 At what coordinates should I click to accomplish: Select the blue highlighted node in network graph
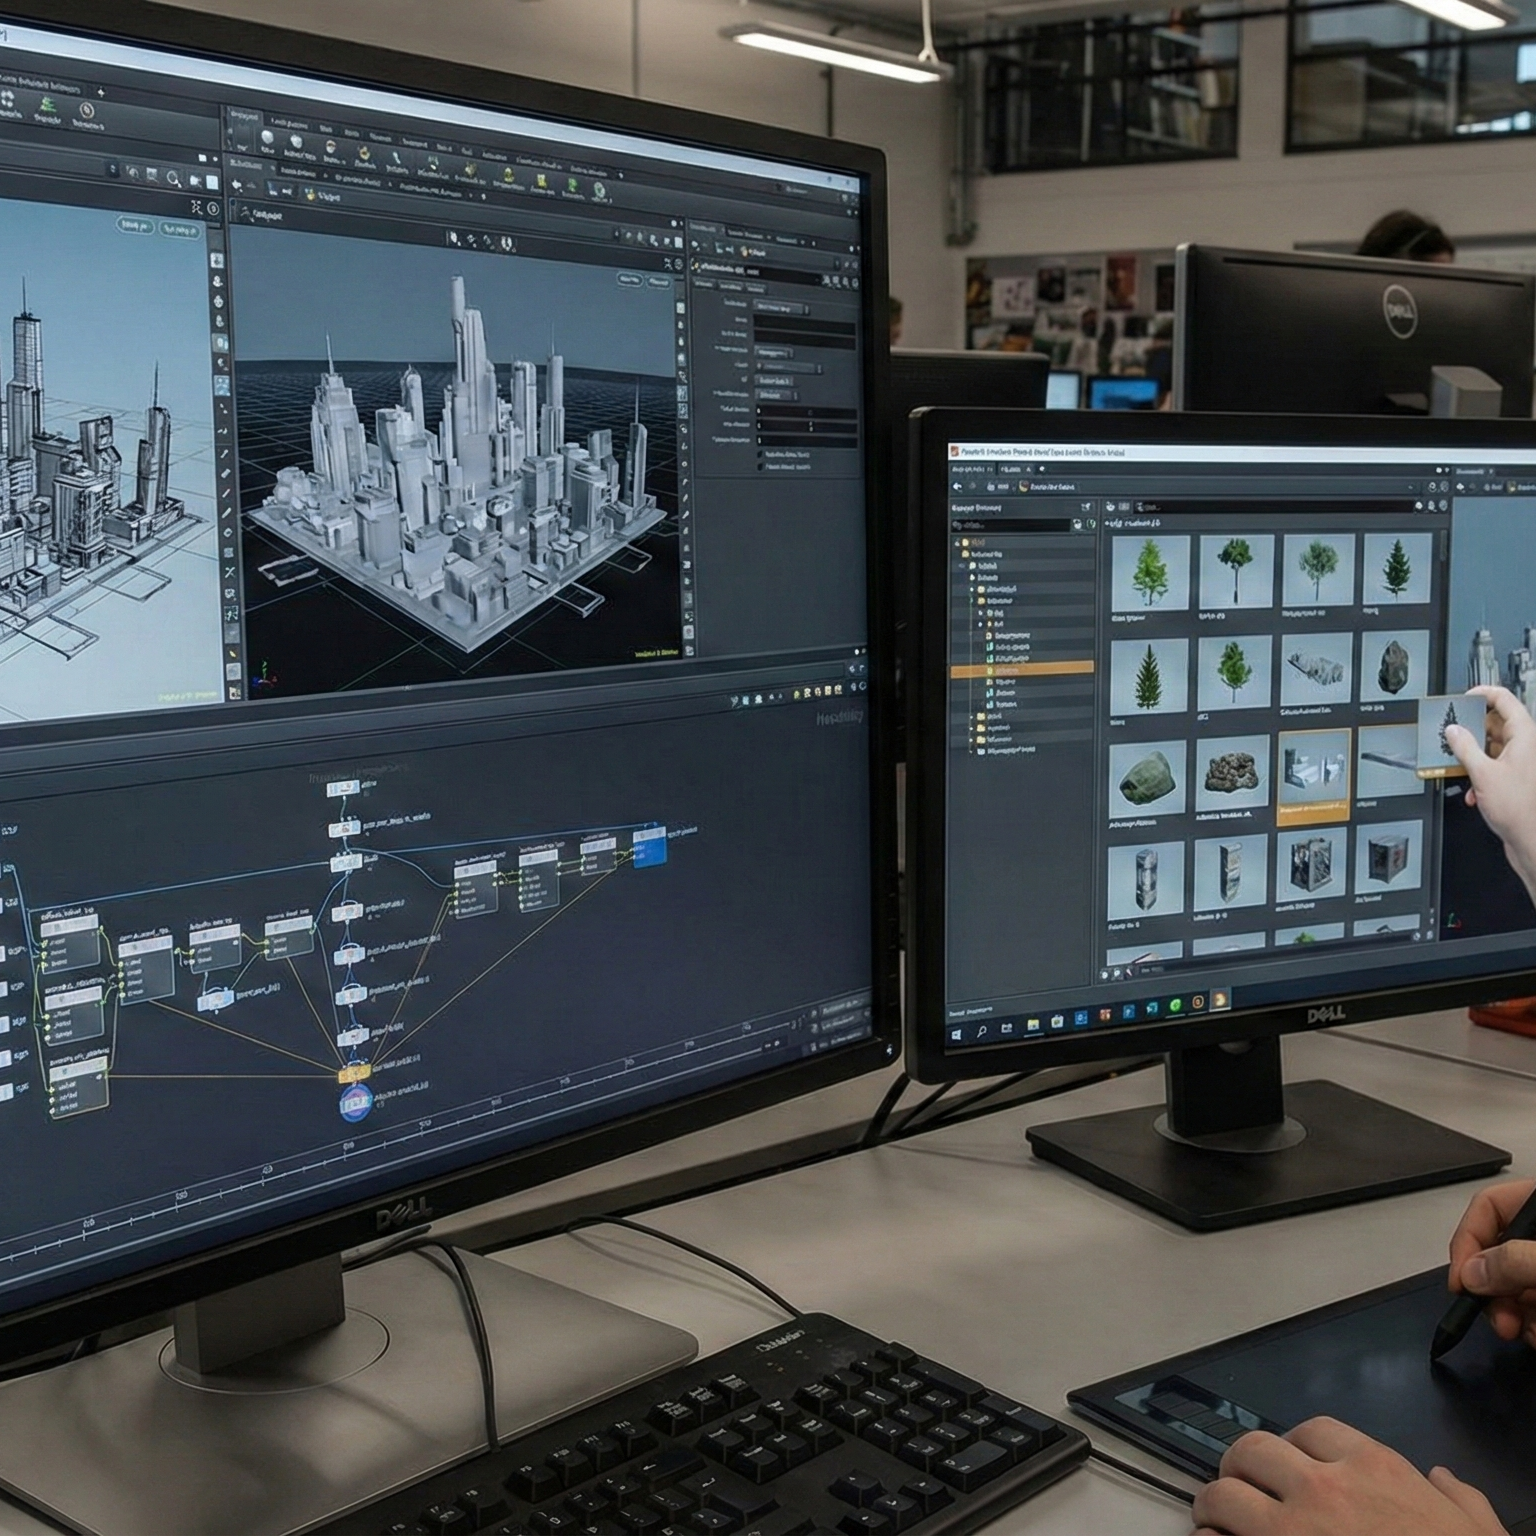pyautogui.click(x=650, y=845)
